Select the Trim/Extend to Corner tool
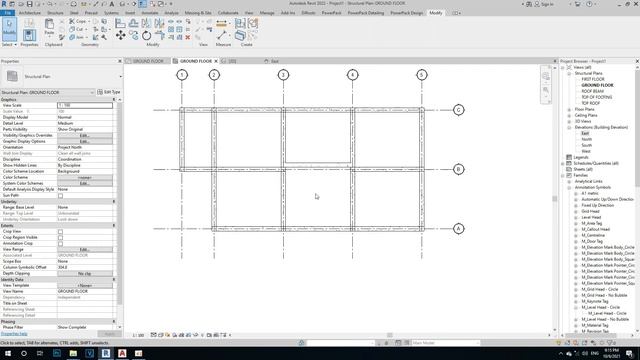This screenshot has width=640, height=360. [x=160, y=36]
